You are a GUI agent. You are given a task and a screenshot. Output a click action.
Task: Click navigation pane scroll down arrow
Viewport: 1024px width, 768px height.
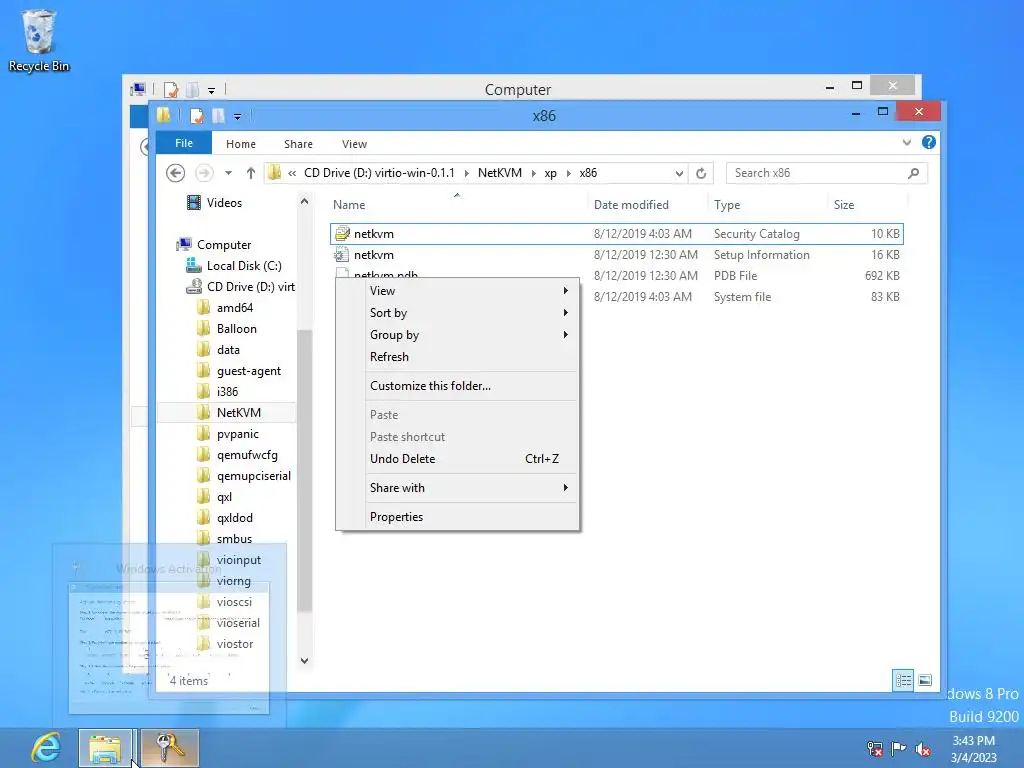(x=304, y=661)
